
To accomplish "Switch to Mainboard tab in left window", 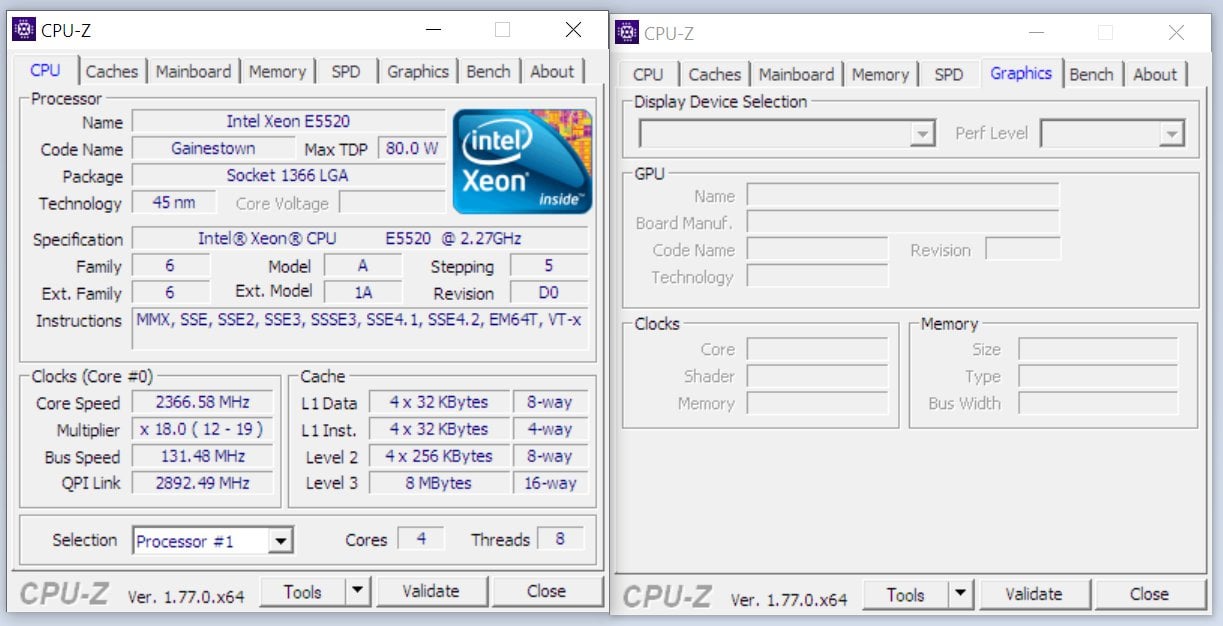I will coord(193,72).
